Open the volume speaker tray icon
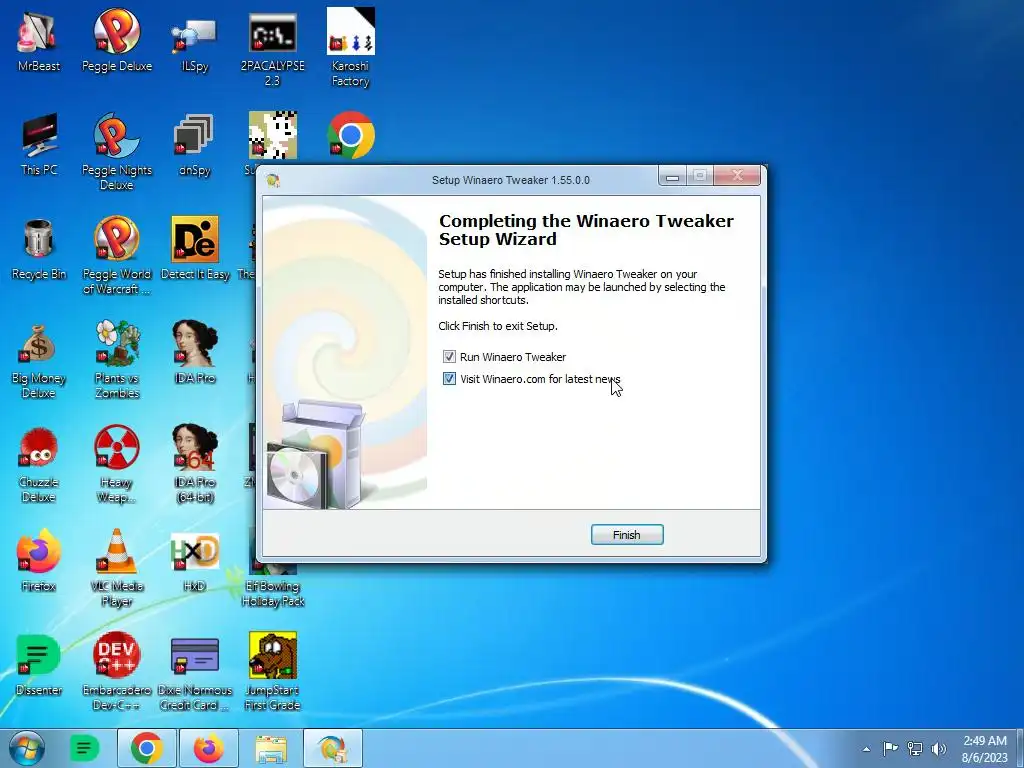This screenshot has width=1024, height=768. point(938,748)
